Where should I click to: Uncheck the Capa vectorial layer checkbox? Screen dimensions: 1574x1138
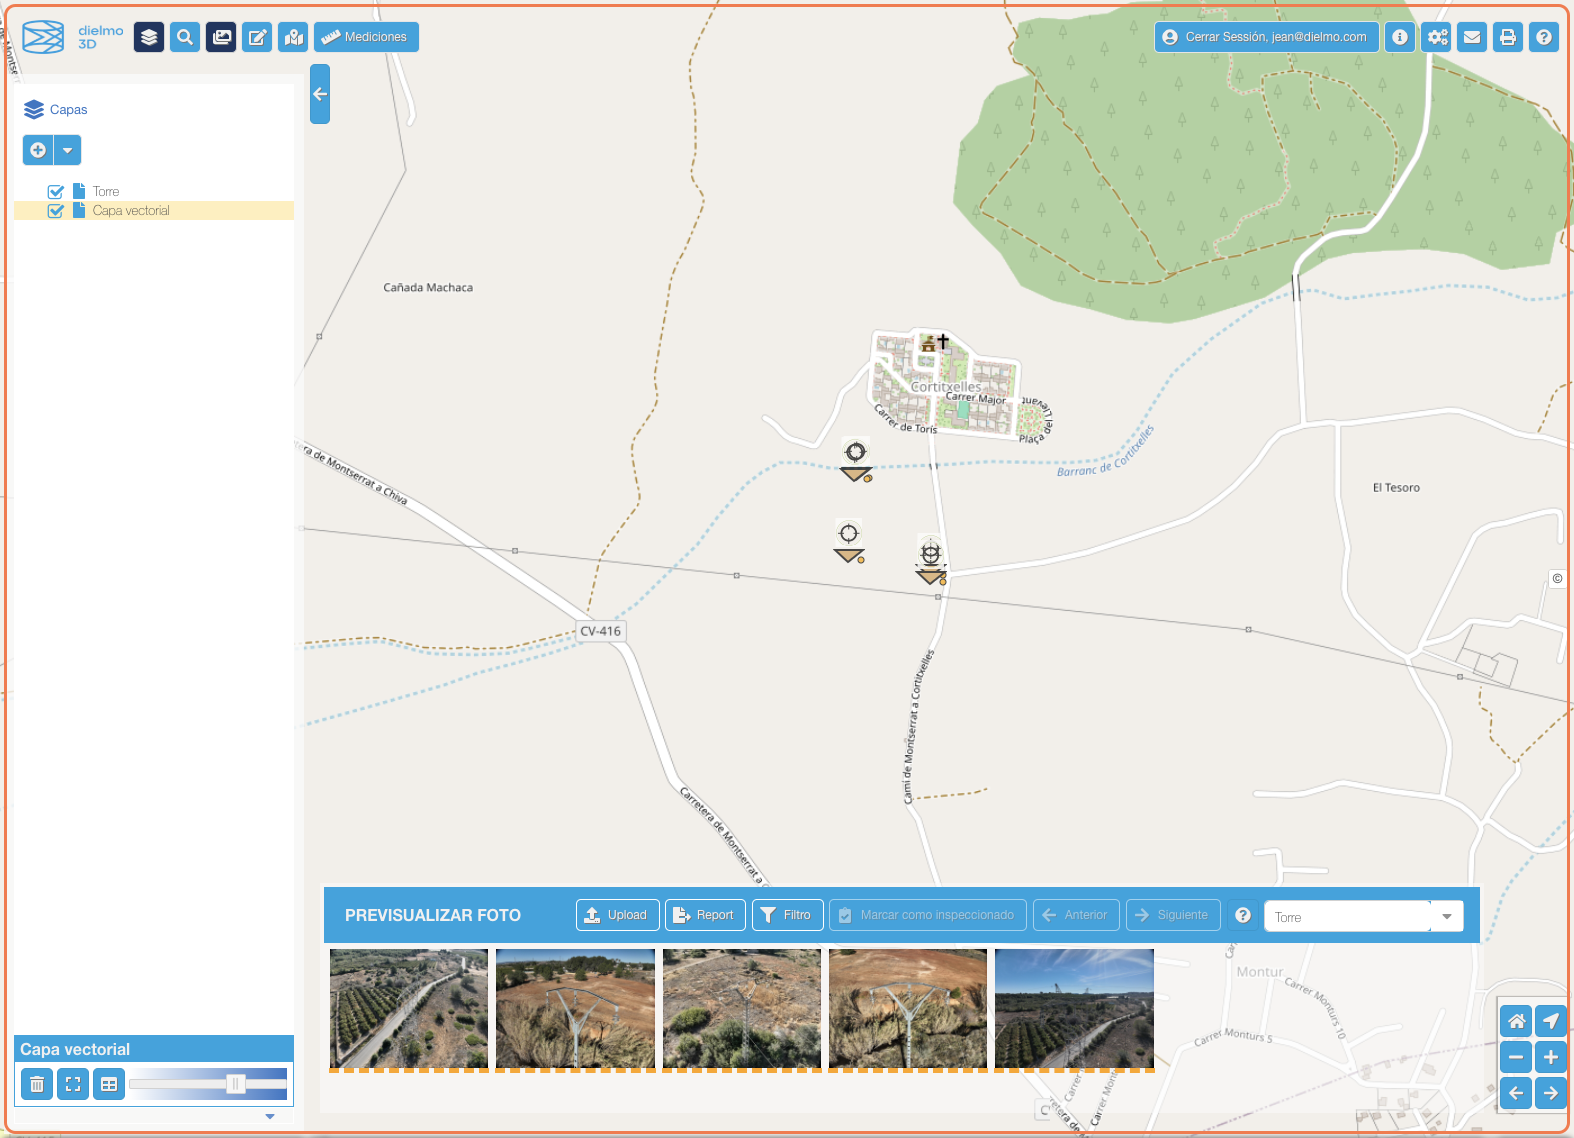tap(56, 211)
